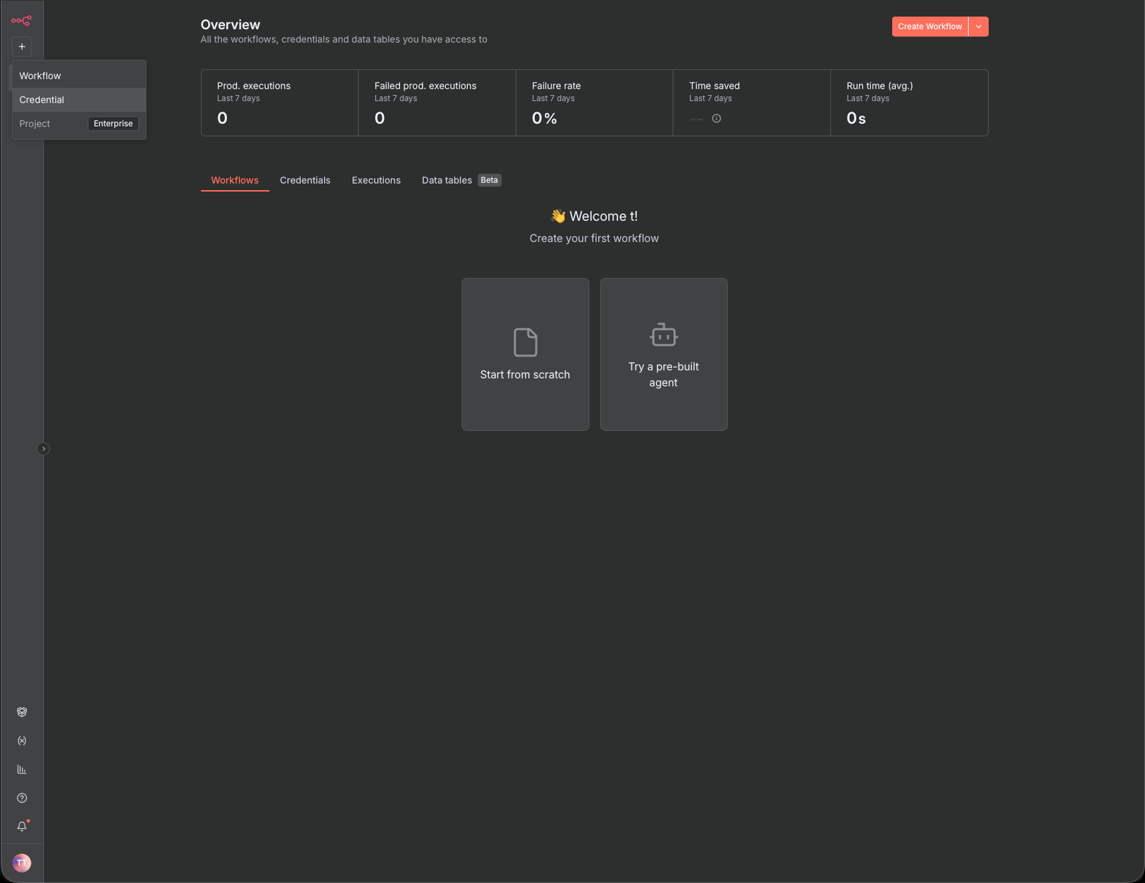This screenshot has height=883, width=1145.
Task: Click the Time saved info icon
Action: pos(716,118)
